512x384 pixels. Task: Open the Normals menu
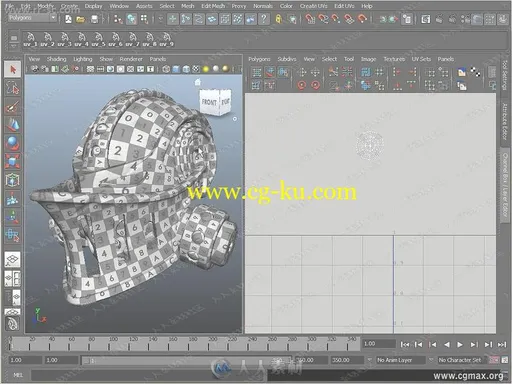point(263,6)
